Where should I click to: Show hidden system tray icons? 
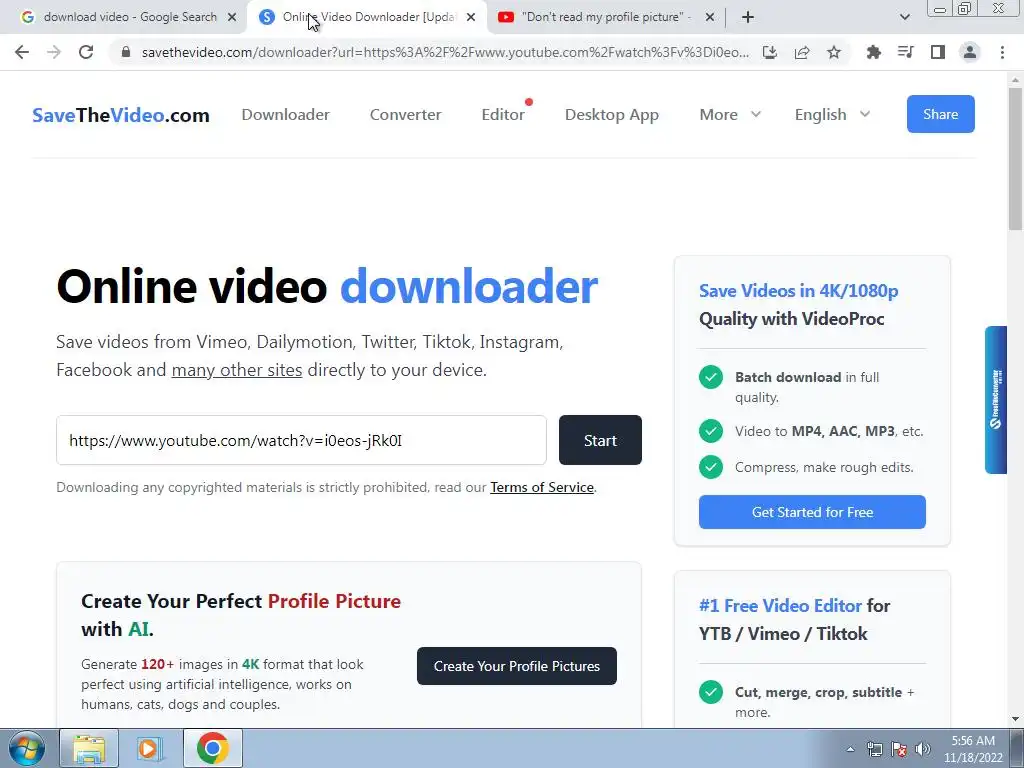(x=850, y=749)
